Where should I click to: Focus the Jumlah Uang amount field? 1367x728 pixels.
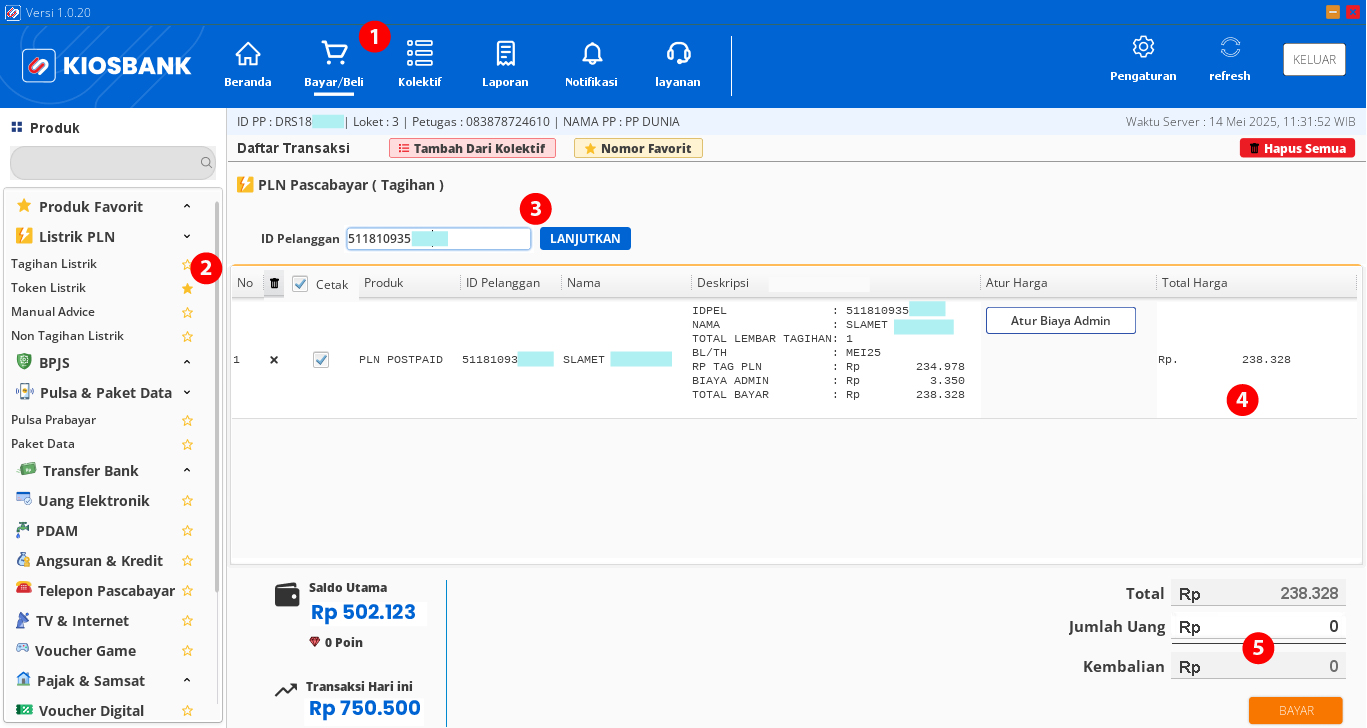click(x=1258, y=627)
